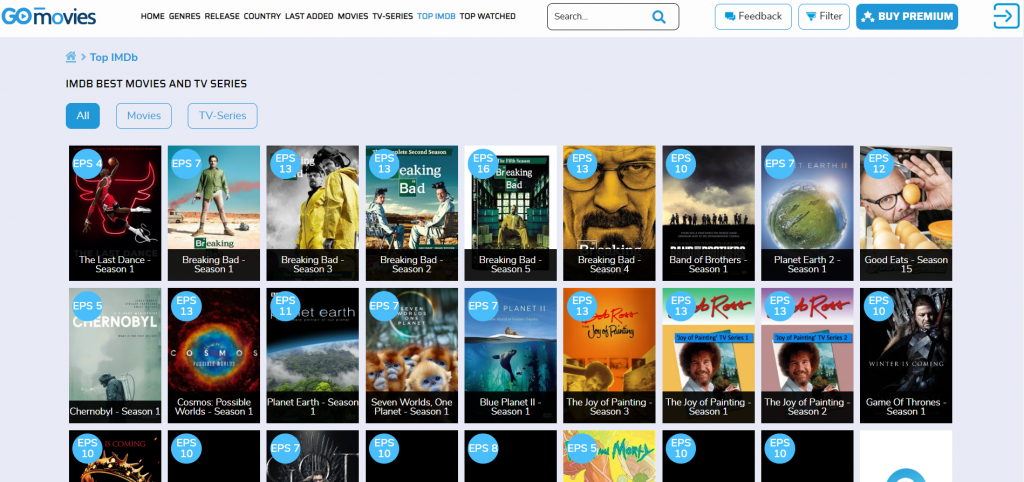Image resolution: width=1024 pixels, height=482 pixels.
Task: Open Band of Brothers Season 1 poster
Action: click(x=709, y=213)
